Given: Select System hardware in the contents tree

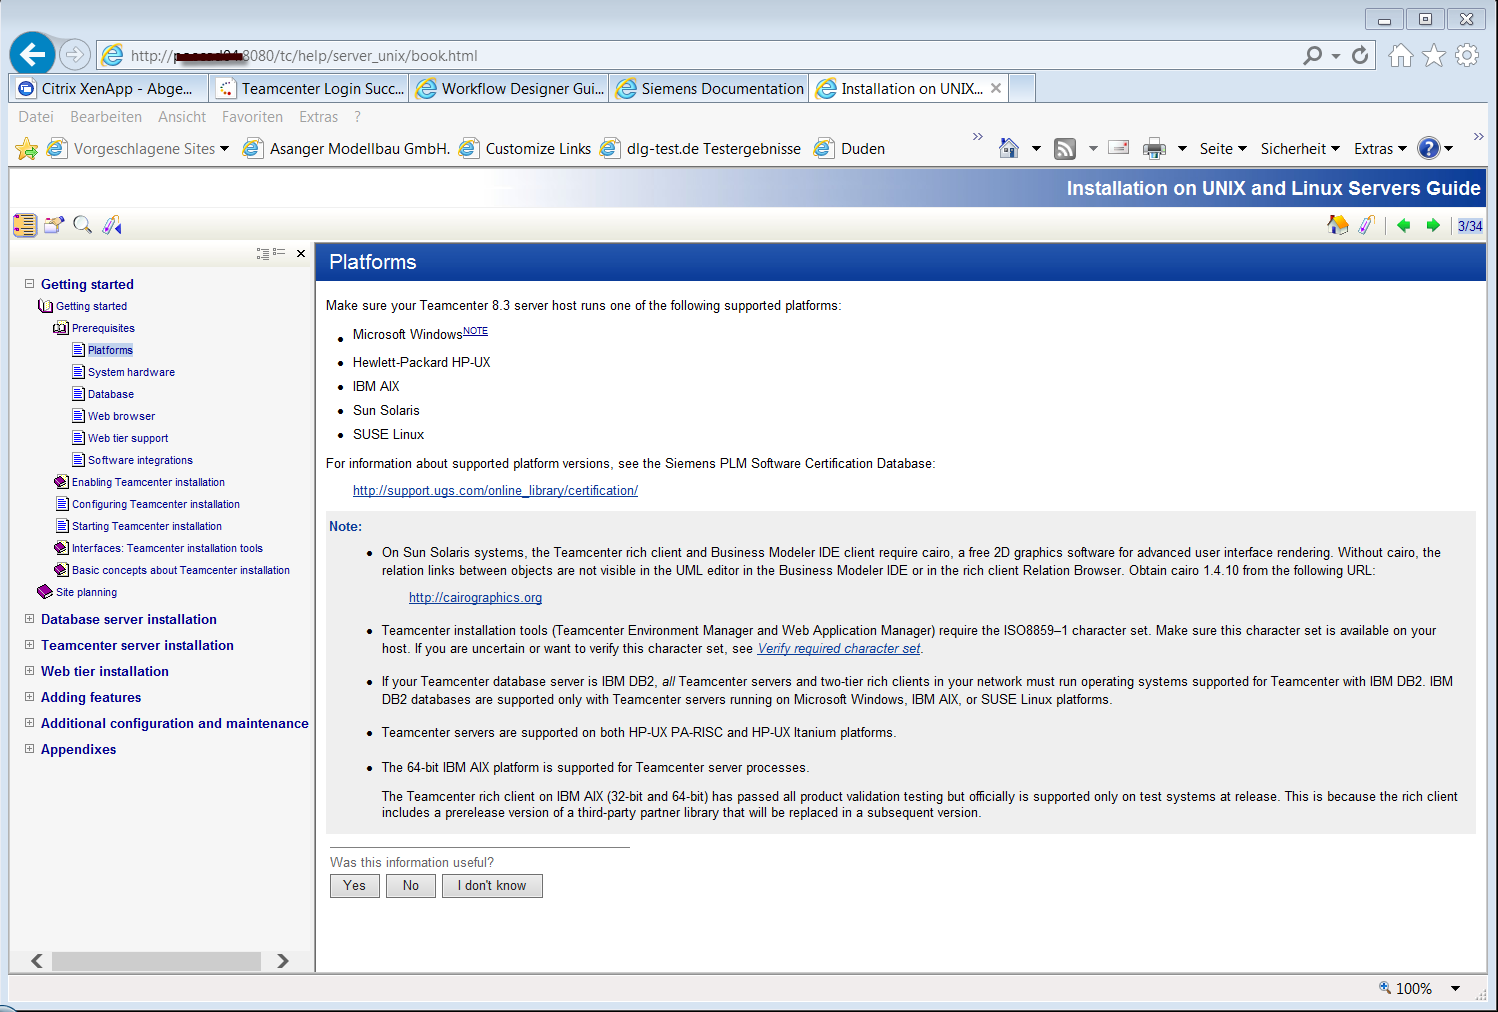Looking at the screenshot, I should (131, 372).
